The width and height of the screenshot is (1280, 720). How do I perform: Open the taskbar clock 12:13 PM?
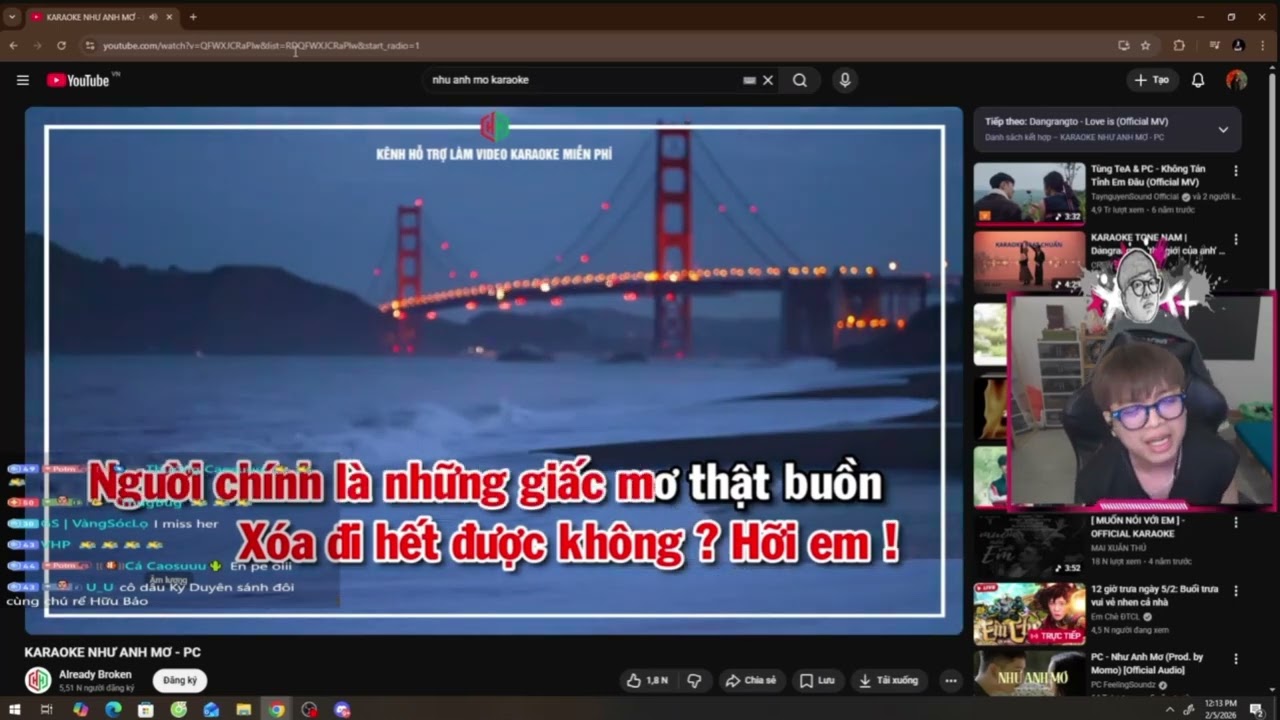tap(1221, 709)
